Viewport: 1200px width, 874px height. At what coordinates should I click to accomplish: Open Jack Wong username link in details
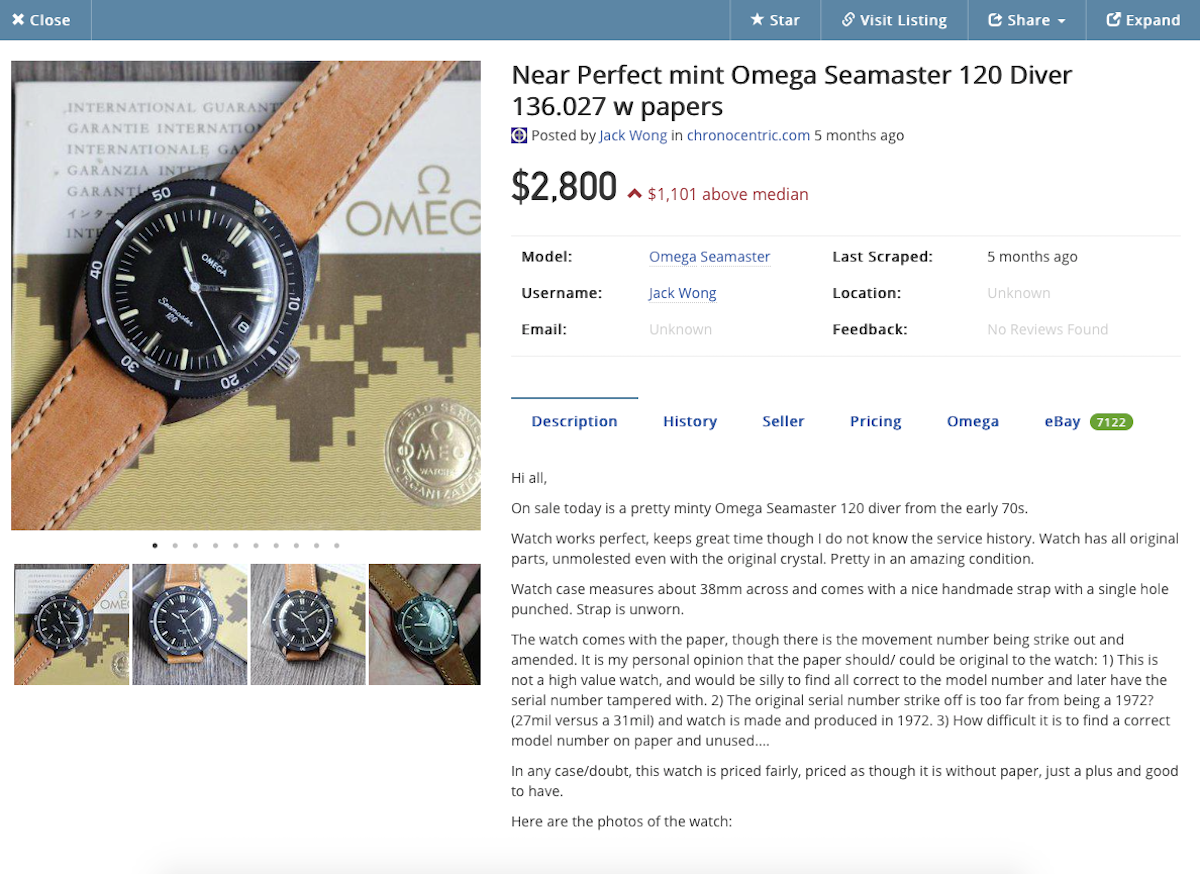(682, 293)
